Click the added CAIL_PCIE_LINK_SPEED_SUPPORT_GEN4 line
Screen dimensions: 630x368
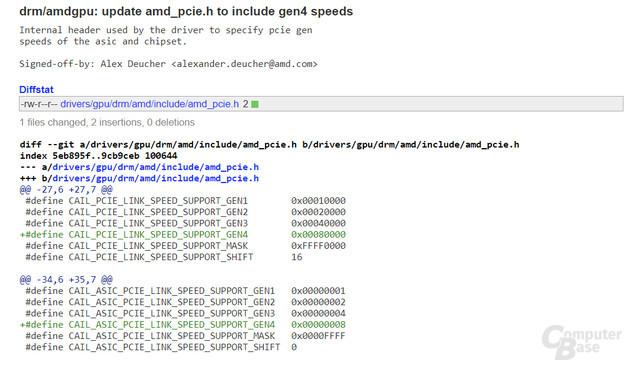tap(183, 235)
